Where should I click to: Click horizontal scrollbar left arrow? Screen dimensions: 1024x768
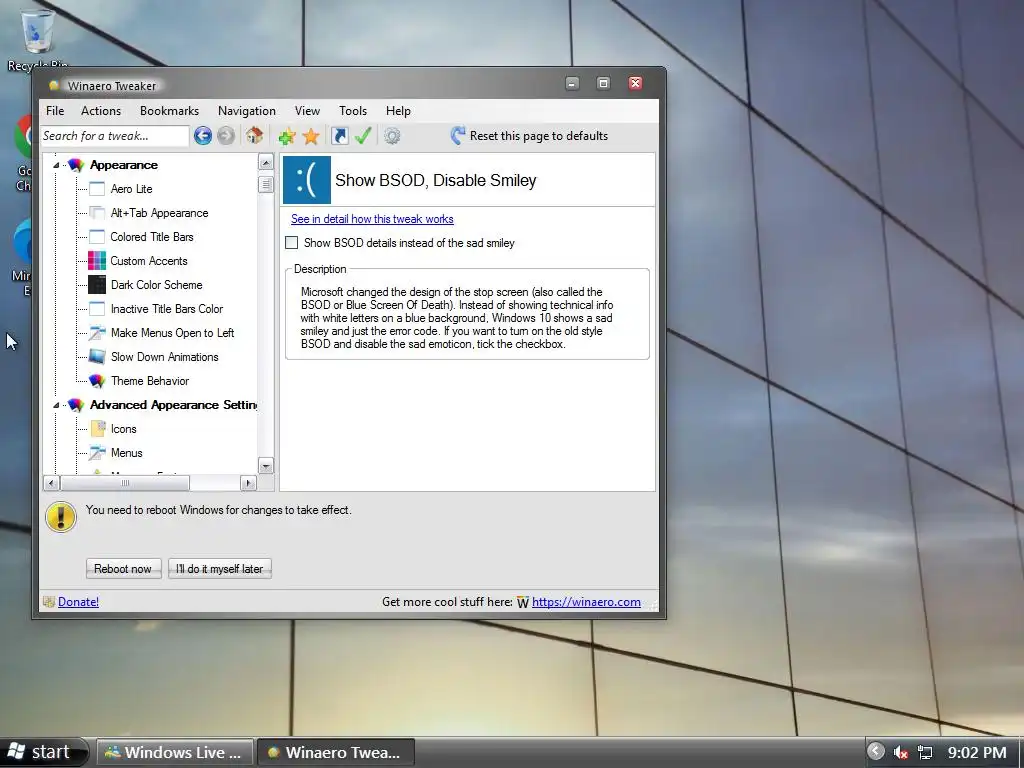tap(52, 483)
